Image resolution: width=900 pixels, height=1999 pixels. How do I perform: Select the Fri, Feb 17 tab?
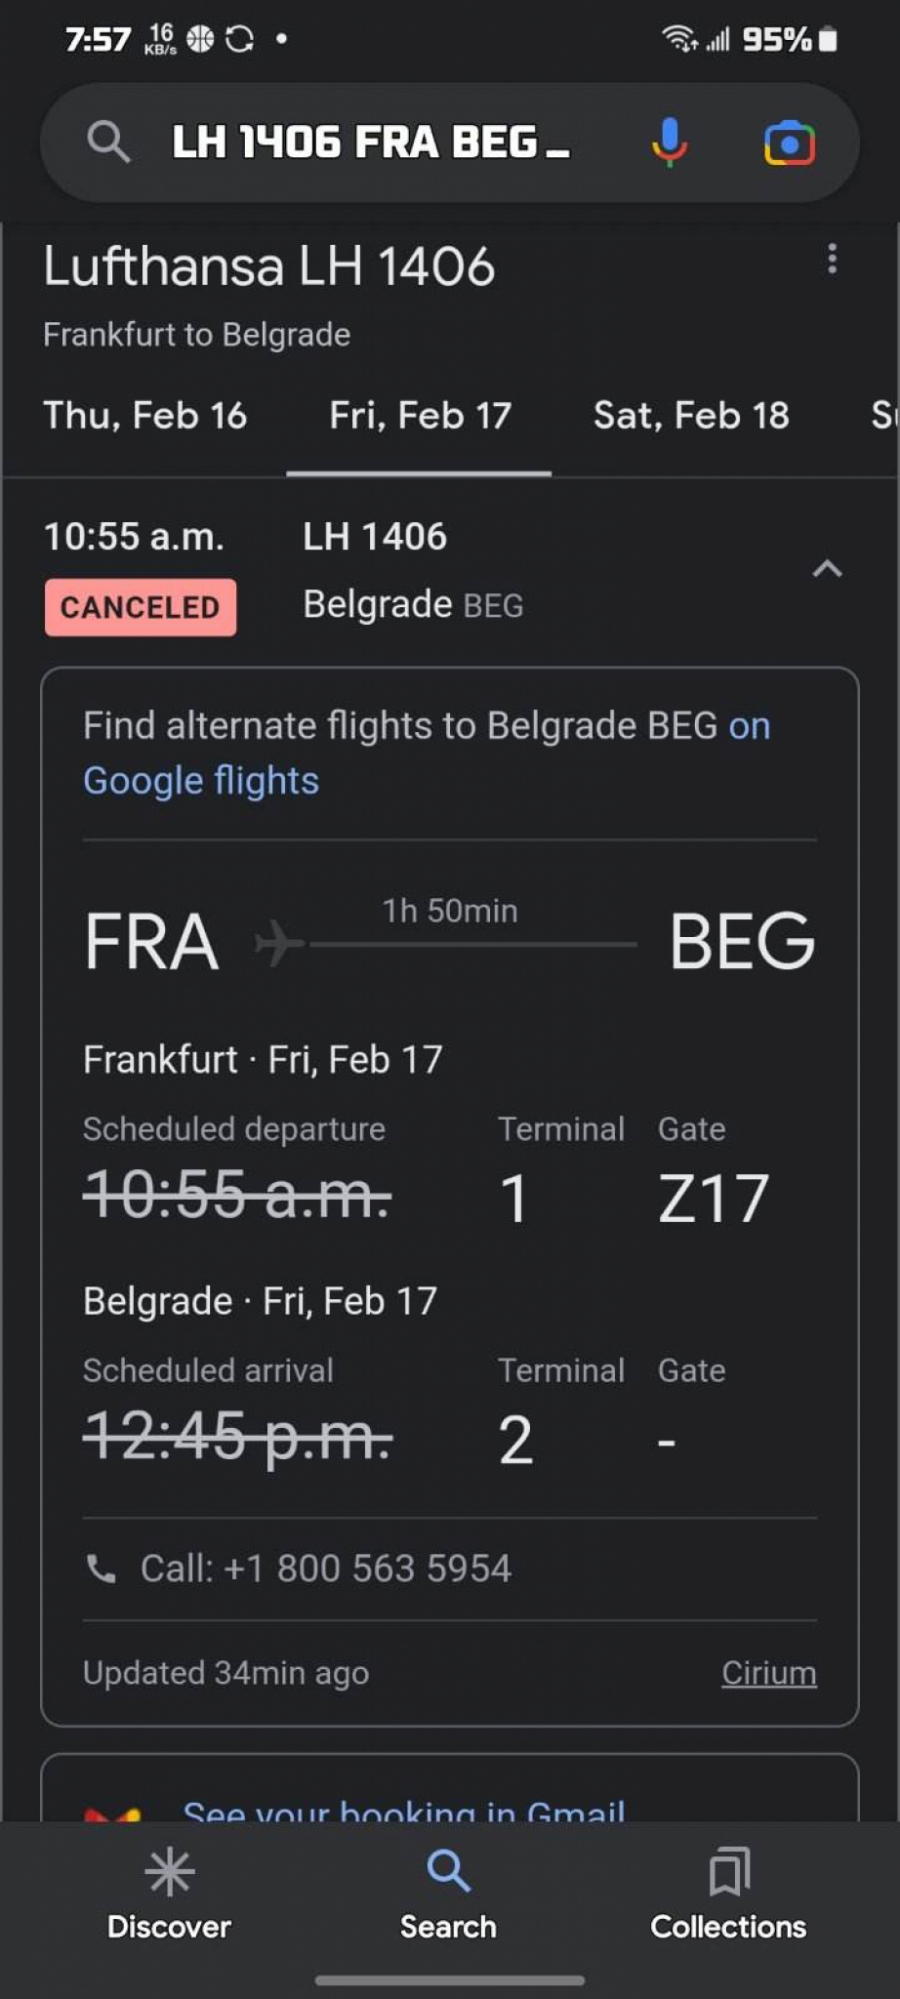[x=420, y=416]
